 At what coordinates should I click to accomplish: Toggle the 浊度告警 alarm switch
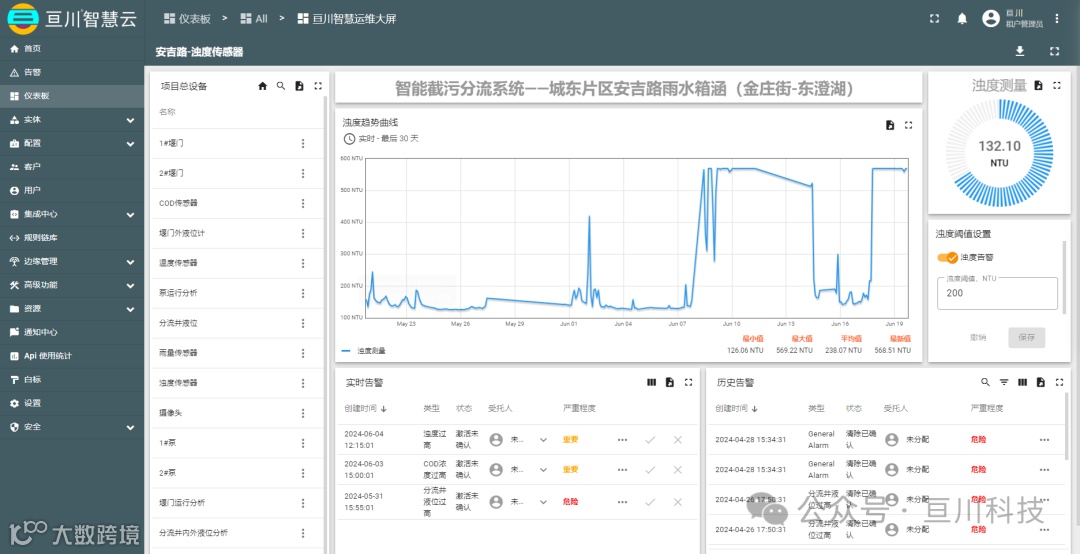pos(948,257)
